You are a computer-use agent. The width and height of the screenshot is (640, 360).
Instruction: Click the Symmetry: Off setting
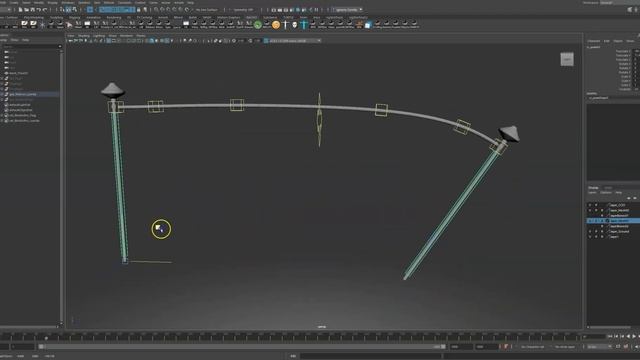click(x=244, y=9)
